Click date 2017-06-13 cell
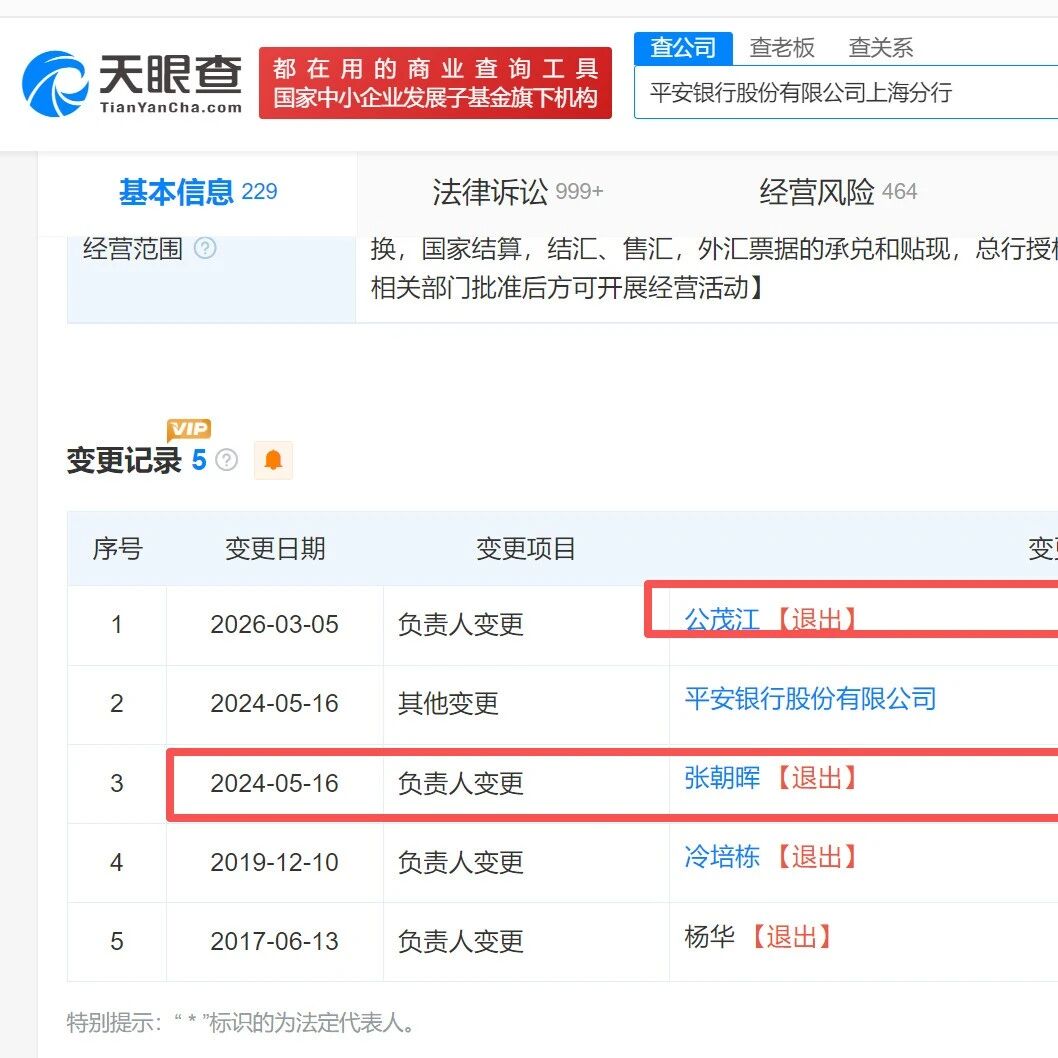The width and height of the screenshot is (1058, 1058). [x=275, y=941]
